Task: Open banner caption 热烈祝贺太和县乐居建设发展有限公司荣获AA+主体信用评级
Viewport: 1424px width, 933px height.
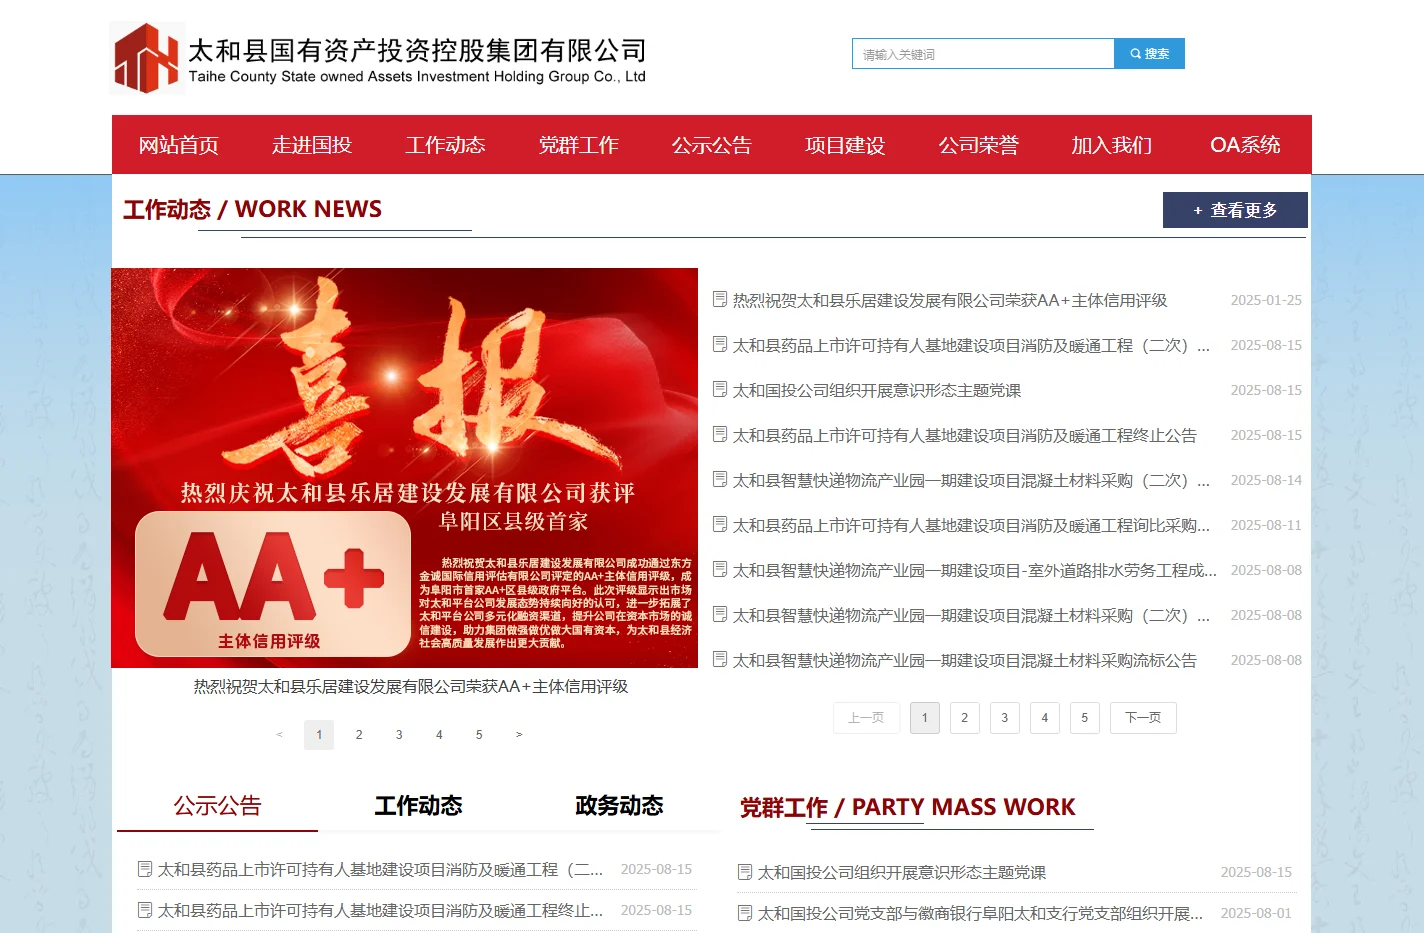Action: pyautogui.click(x=411, y=686)
